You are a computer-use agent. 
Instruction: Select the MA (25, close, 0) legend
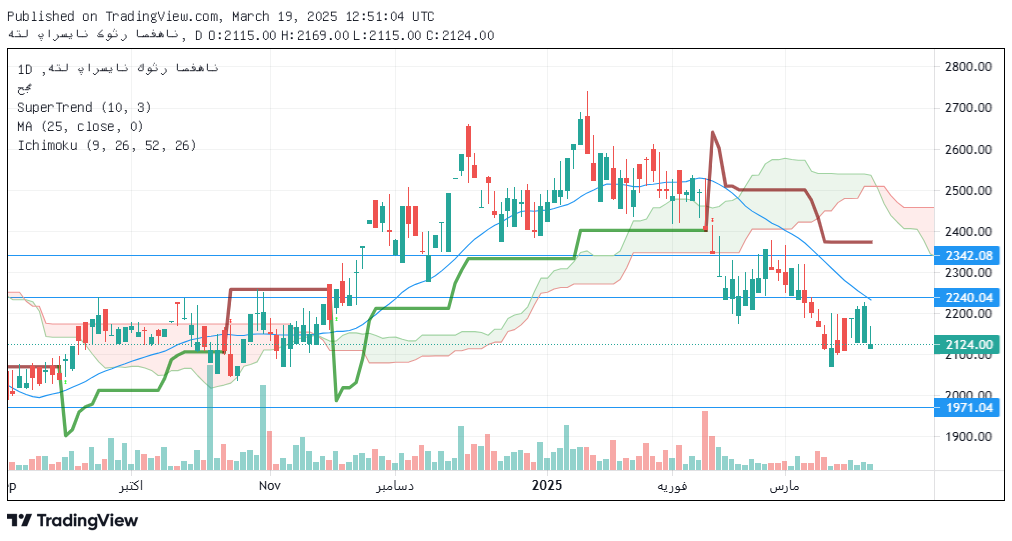click(80, 126)
